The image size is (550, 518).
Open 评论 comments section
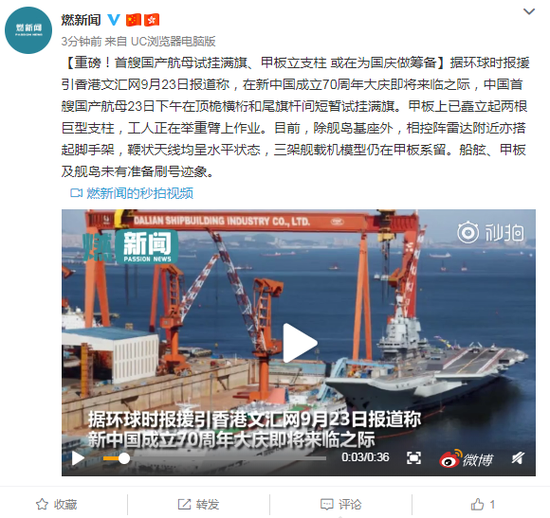[341, 504]
